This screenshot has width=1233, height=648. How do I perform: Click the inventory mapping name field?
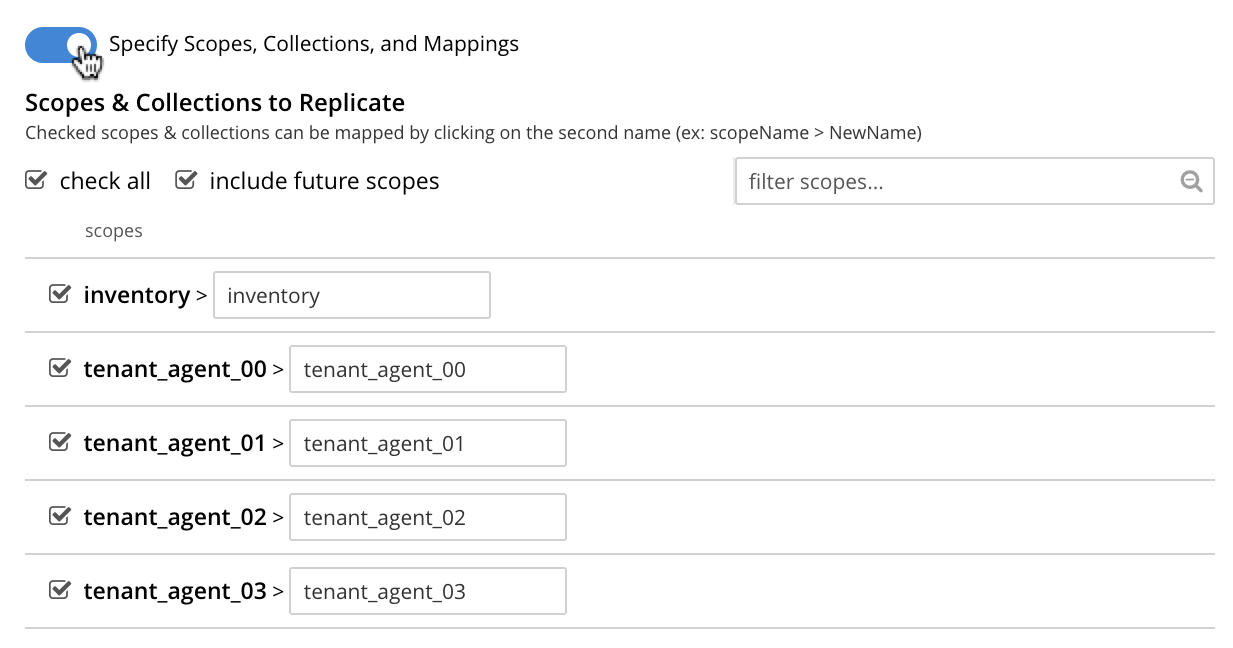click(351, 294)
